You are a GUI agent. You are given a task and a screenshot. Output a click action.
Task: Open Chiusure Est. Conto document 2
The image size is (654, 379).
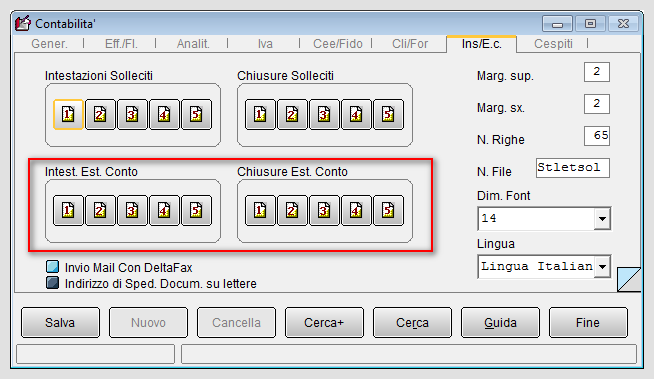click(292, 211)
